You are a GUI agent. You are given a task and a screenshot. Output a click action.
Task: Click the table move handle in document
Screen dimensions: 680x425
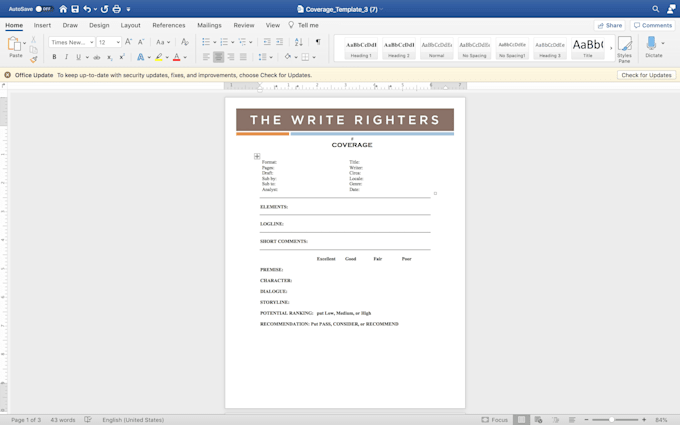[257, 156]
